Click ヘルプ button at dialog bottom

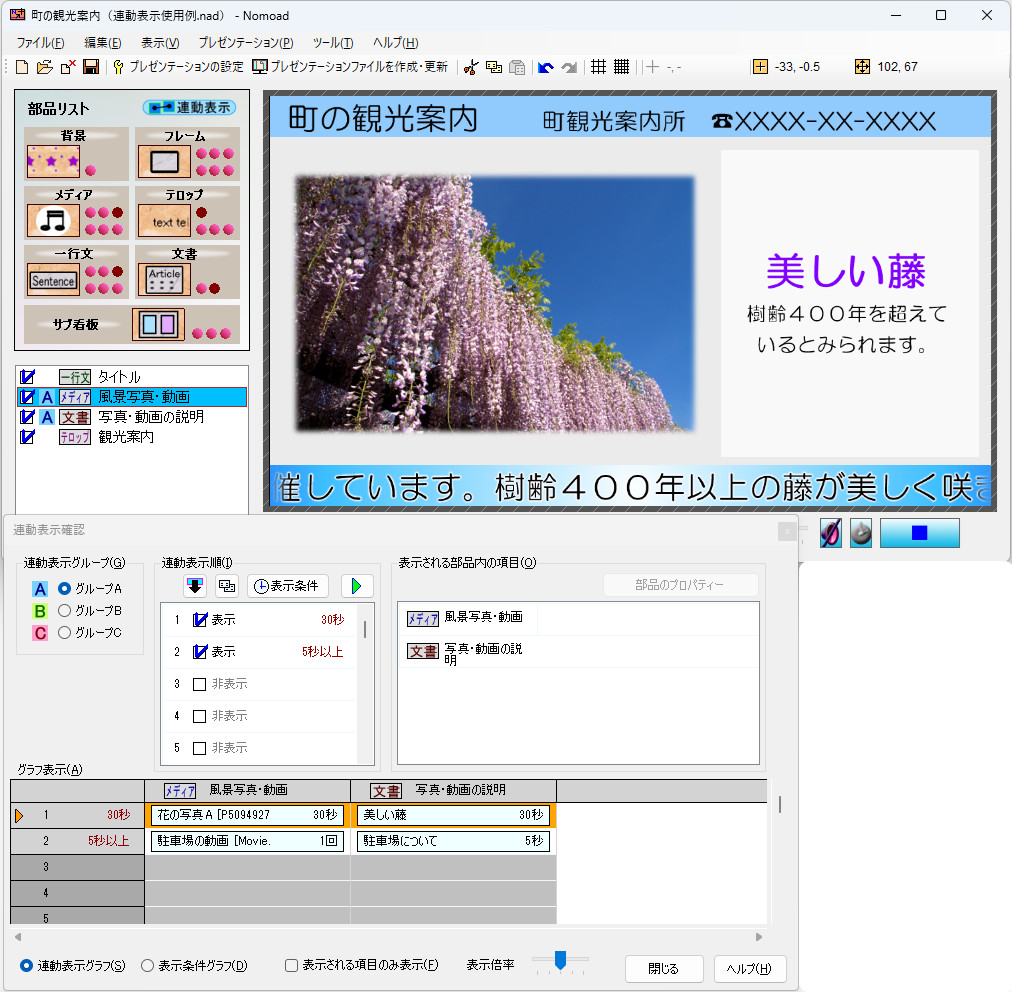coord(750,968)
